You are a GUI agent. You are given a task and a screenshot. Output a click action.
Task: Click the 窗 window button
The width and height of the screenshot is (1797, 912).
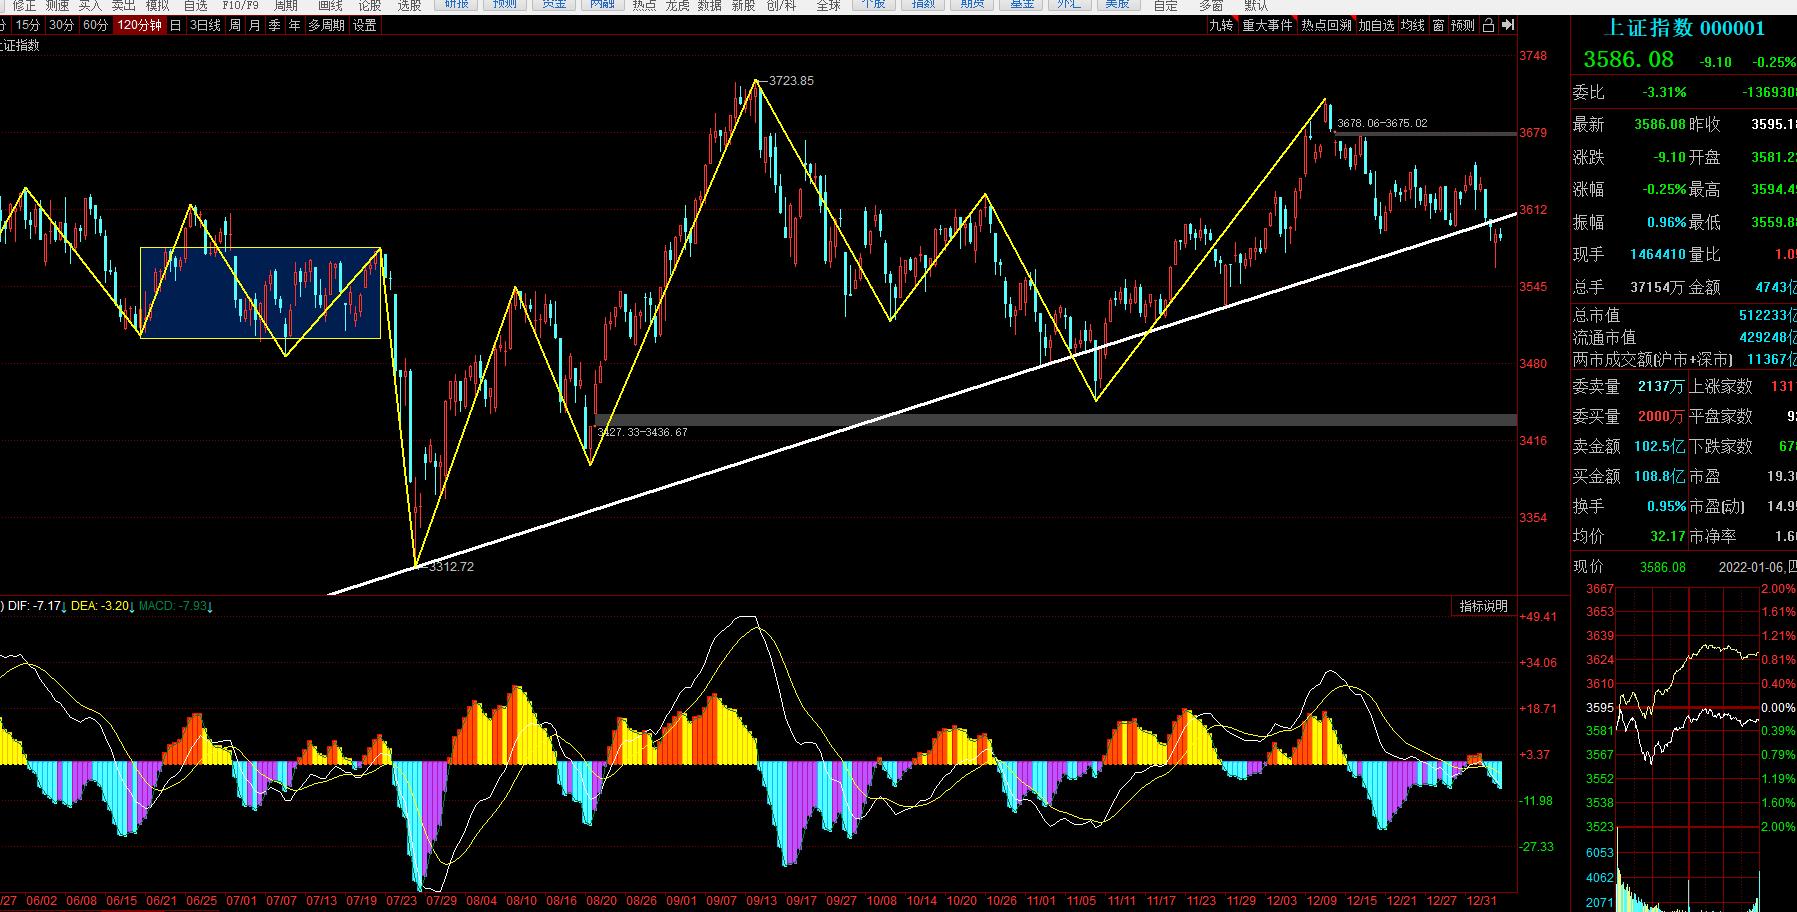tap(1438, 25)
